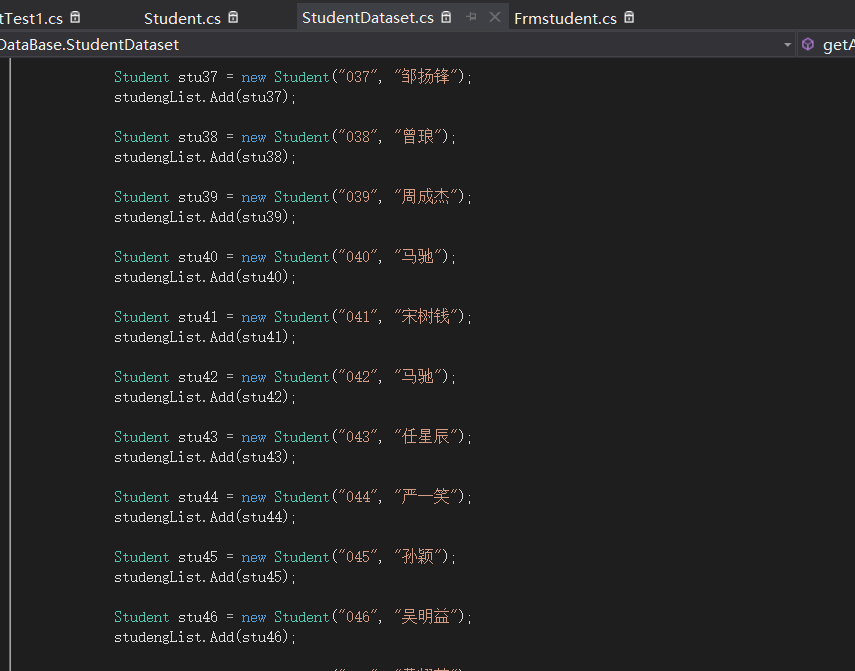Click the purple cube icon beside getA
855x671 pixels.
coord(808,44)
